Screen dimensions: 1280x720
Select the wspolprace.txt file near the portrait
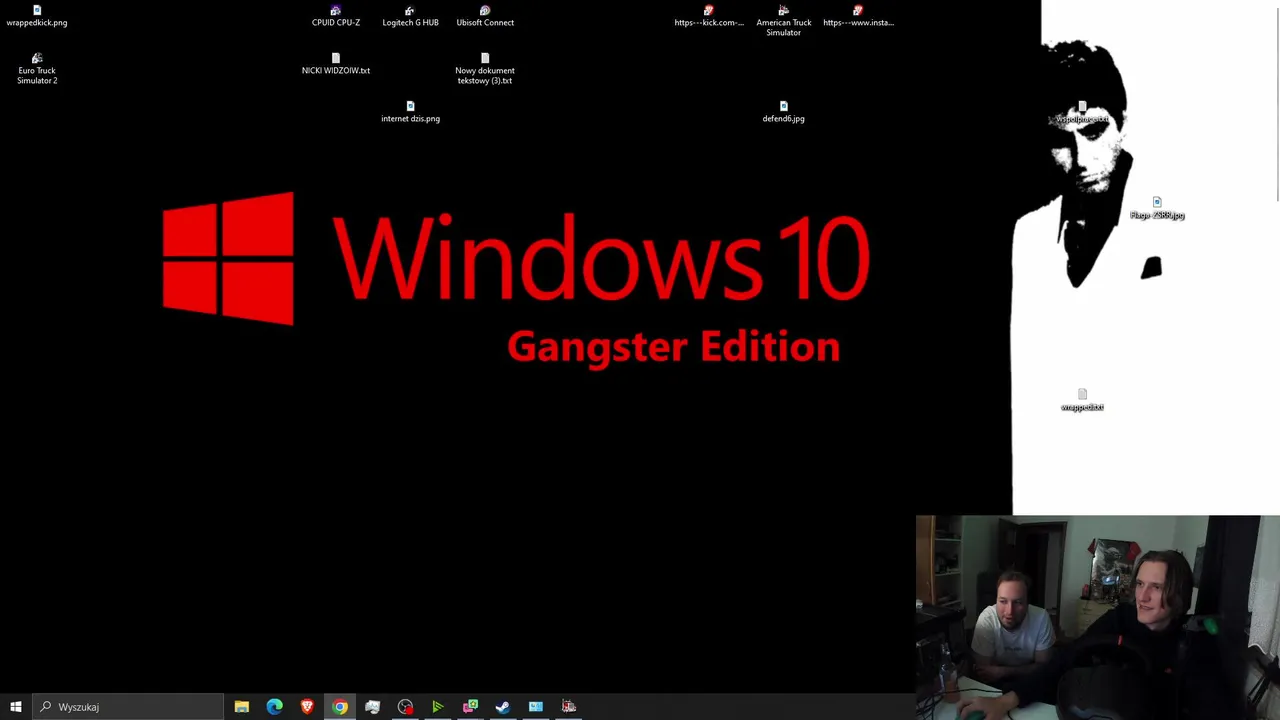click(1082, 112)
